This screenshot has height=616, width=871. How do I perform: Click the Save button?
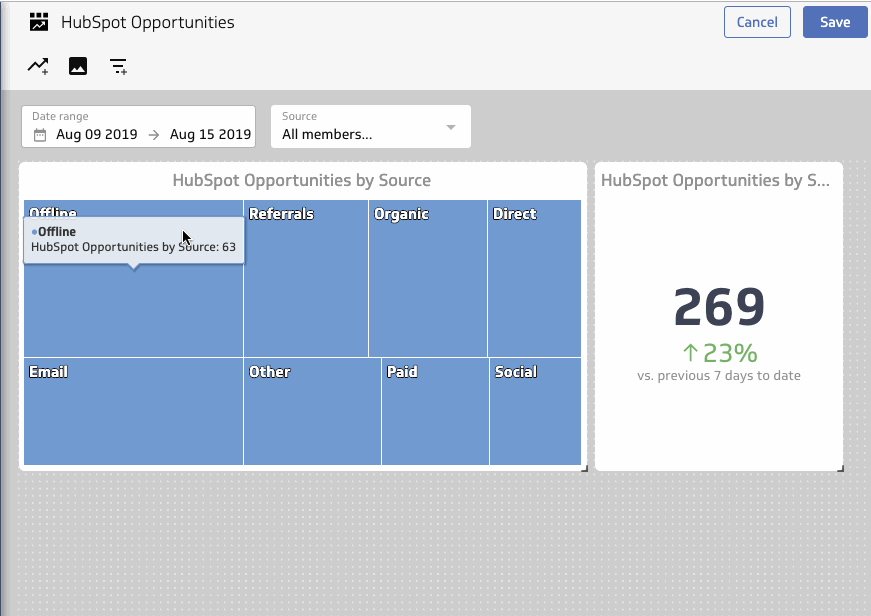pyautogui.click(x=835, y=21)
